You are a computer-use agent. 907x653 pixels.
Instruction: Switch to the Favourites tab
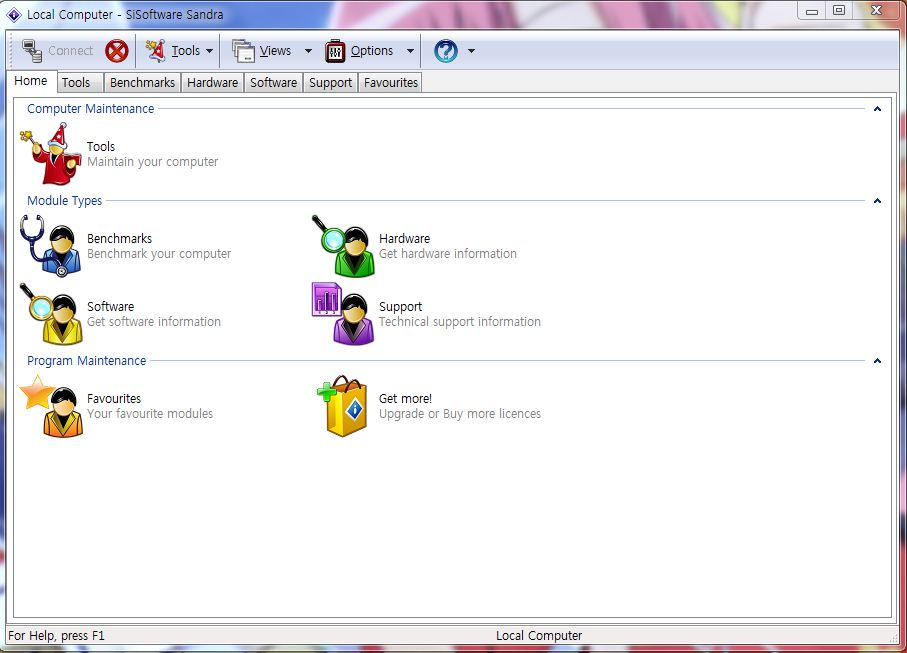point(390,83)
